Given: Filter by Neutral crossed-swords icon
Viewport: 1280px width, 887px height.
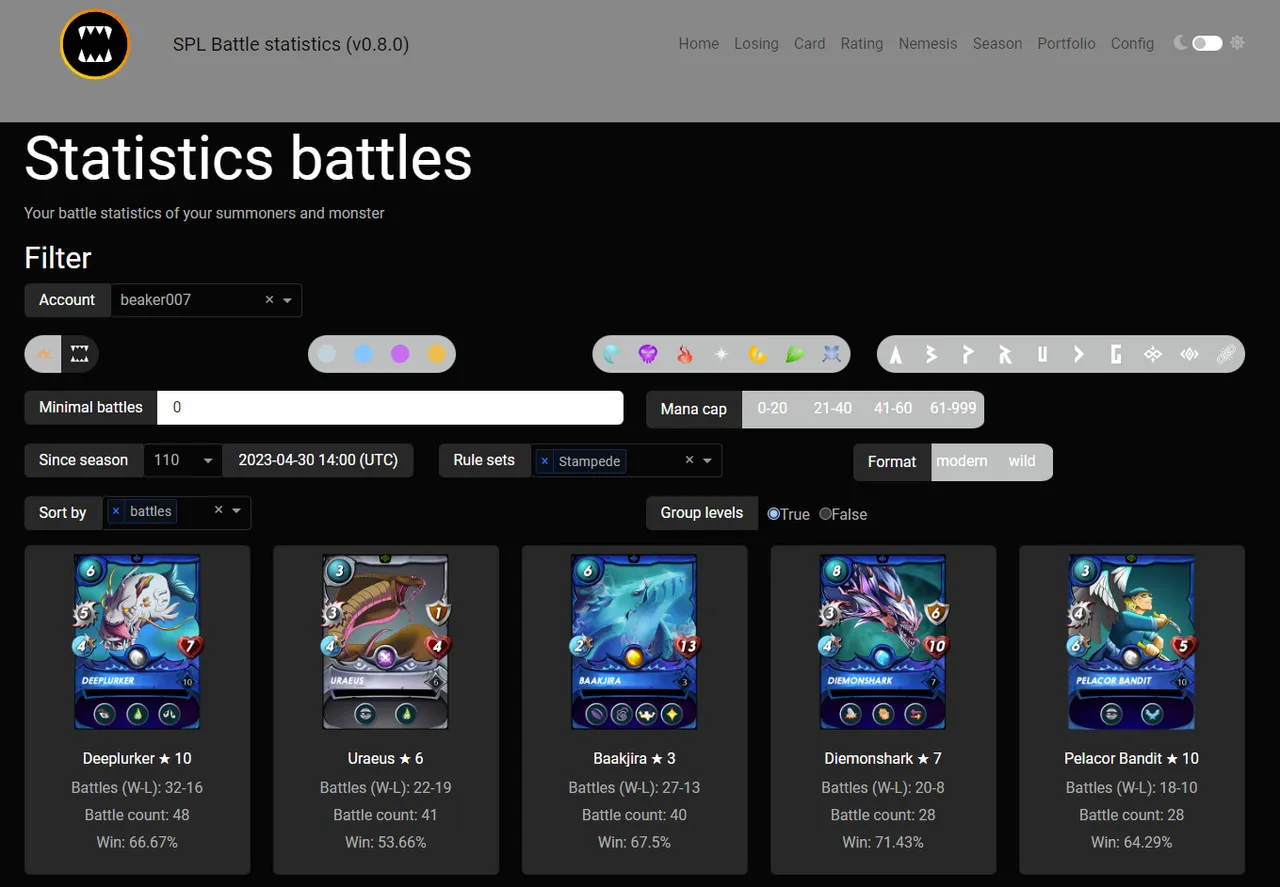Looking at the screenshot, I should [x=831, y=354].
